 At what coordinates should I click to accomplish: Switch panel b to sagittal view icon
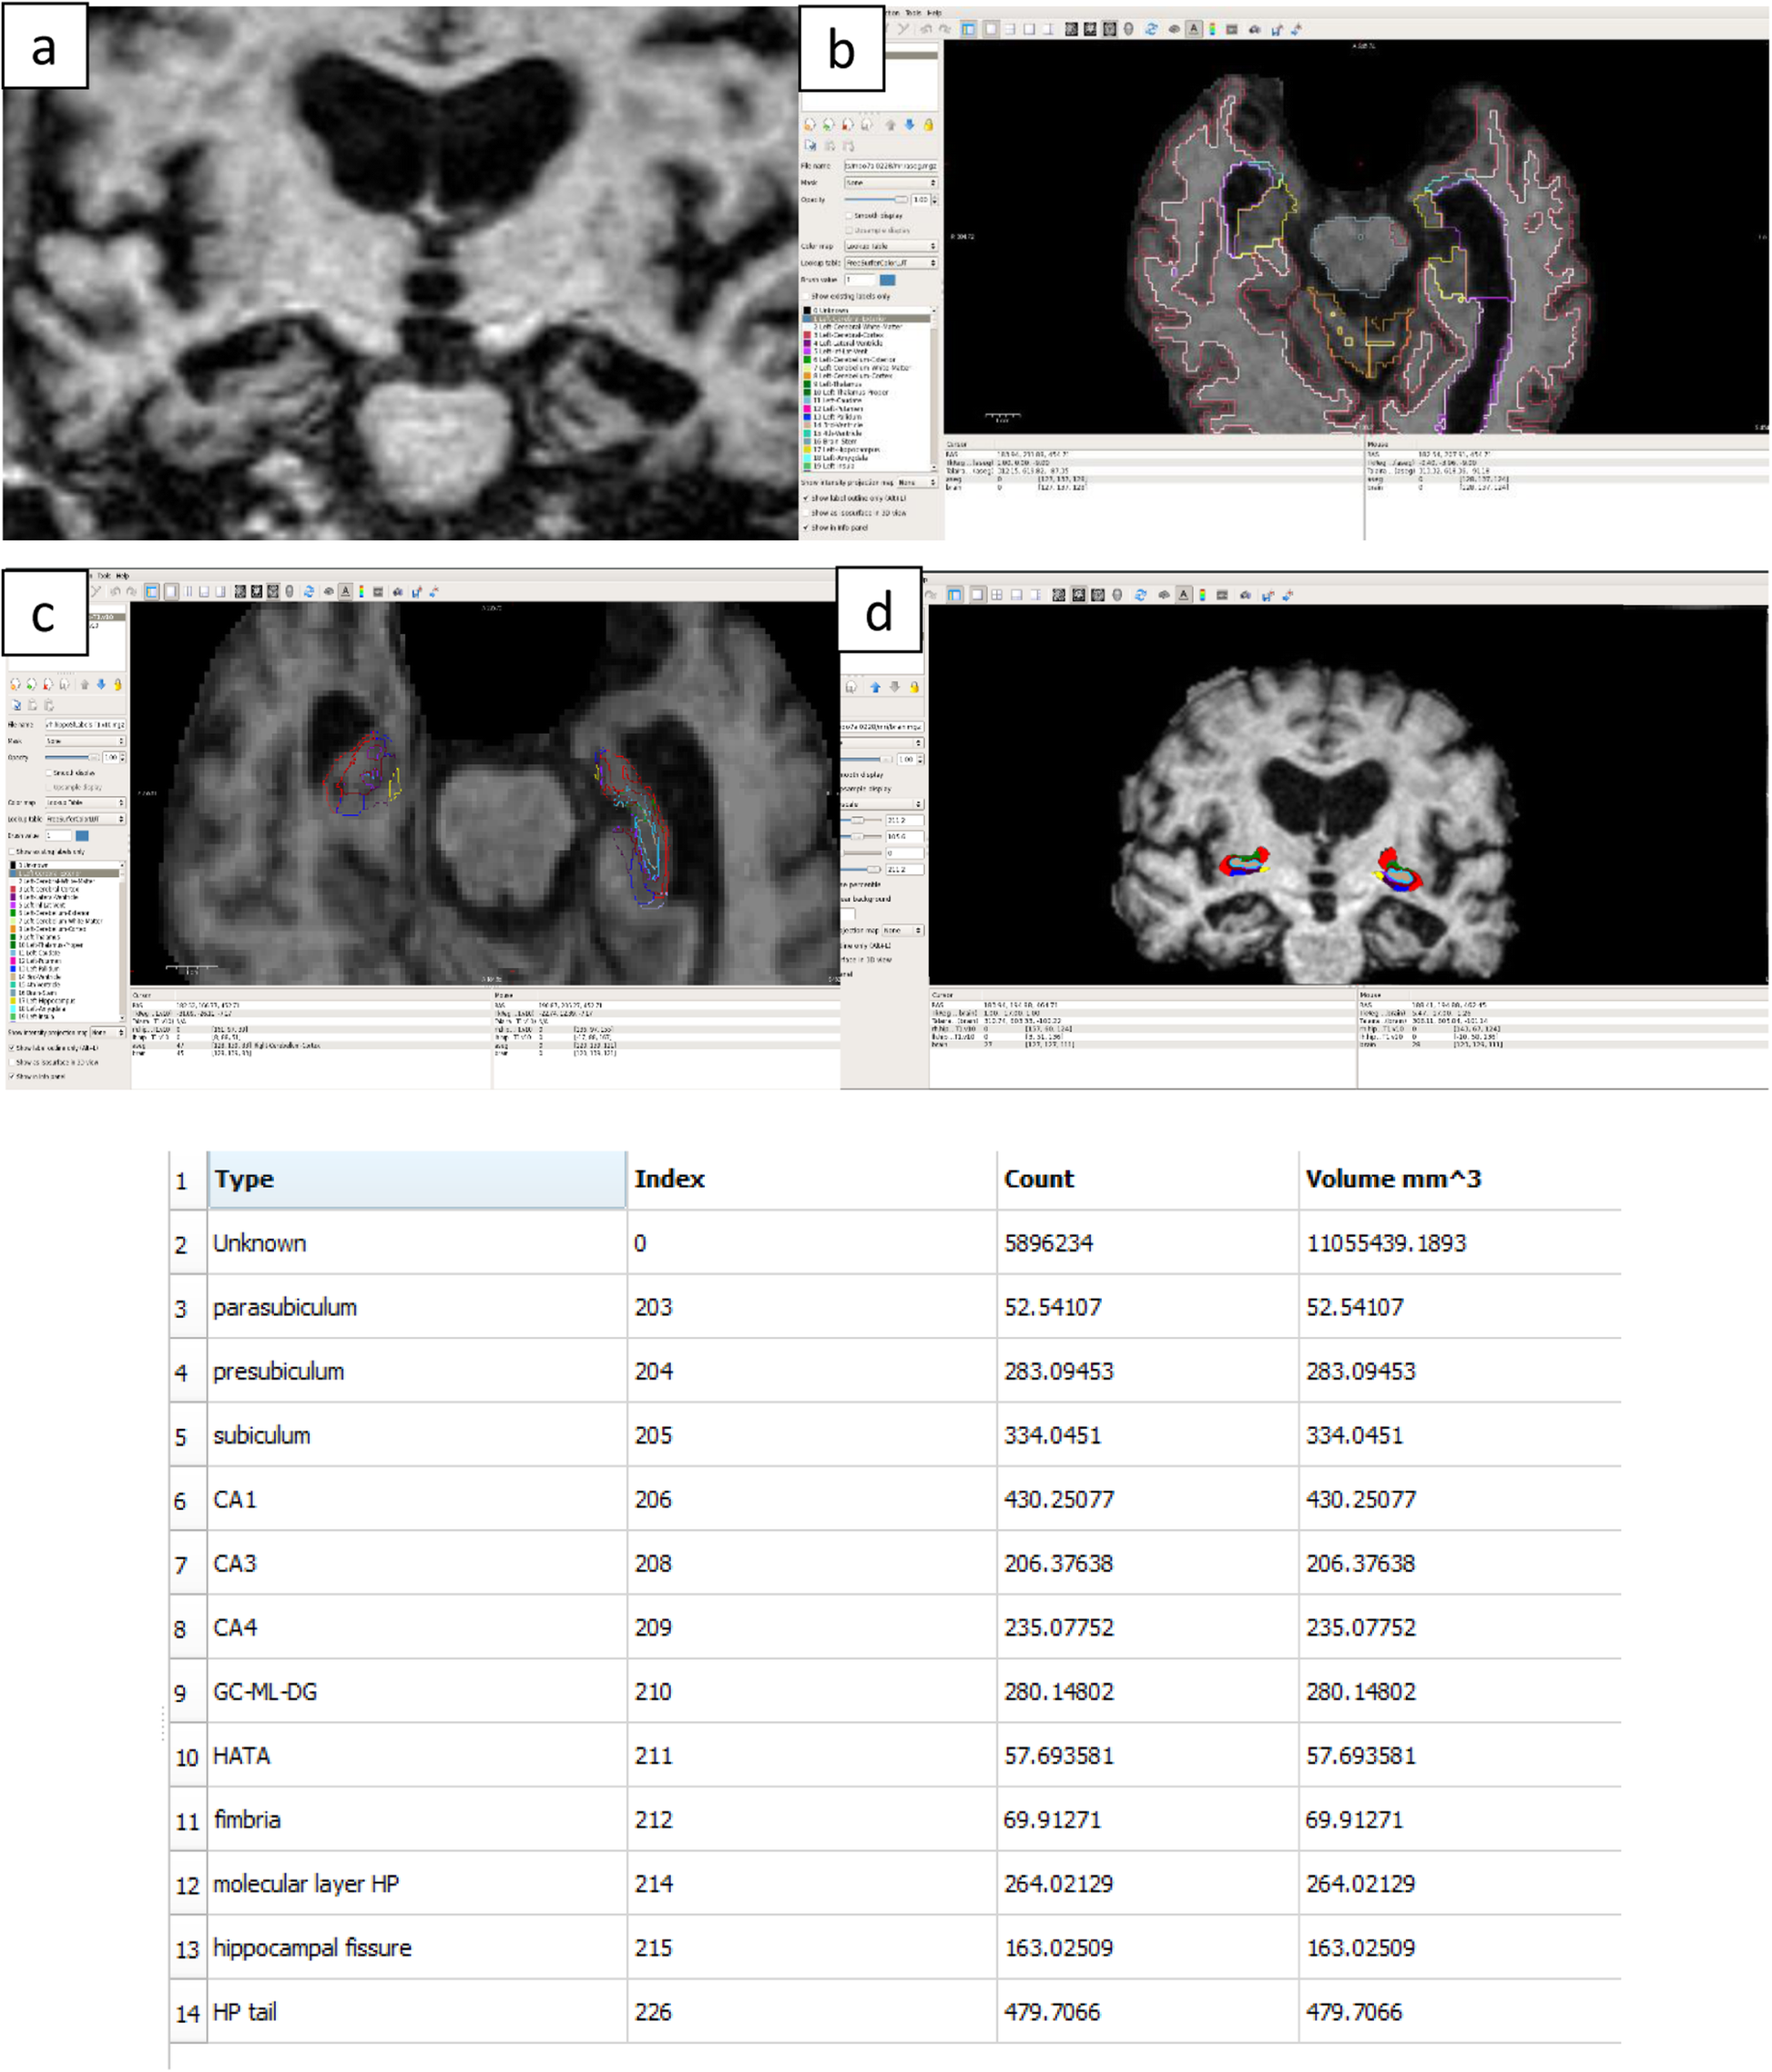tap(1071, 29)
